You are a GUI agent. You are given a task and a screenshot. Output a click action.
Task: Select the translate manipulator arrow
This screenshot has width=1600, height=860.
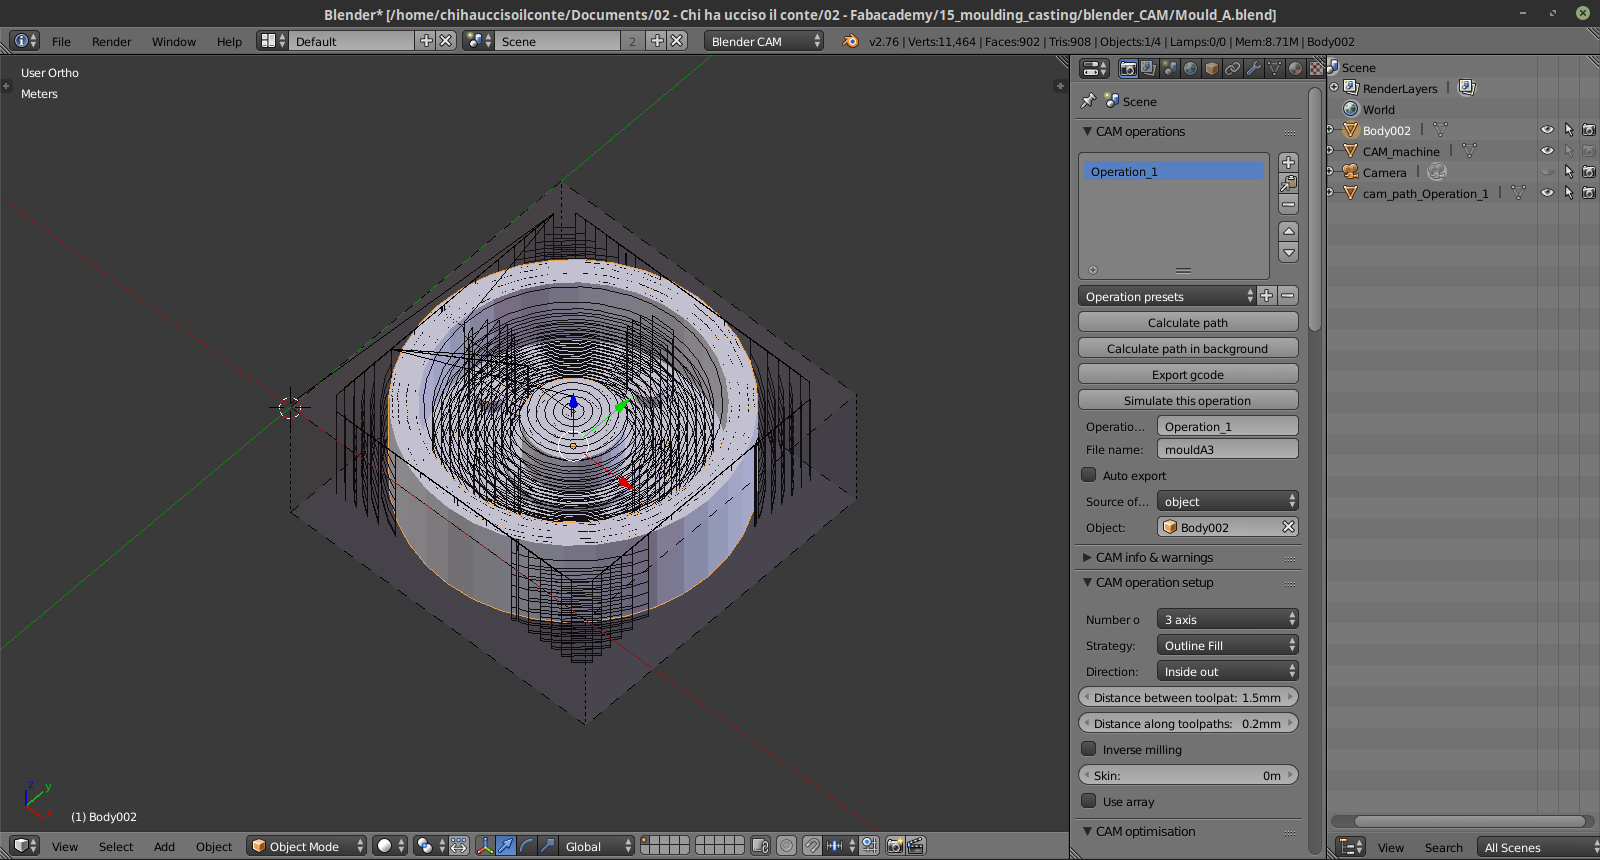click(506, 846)
